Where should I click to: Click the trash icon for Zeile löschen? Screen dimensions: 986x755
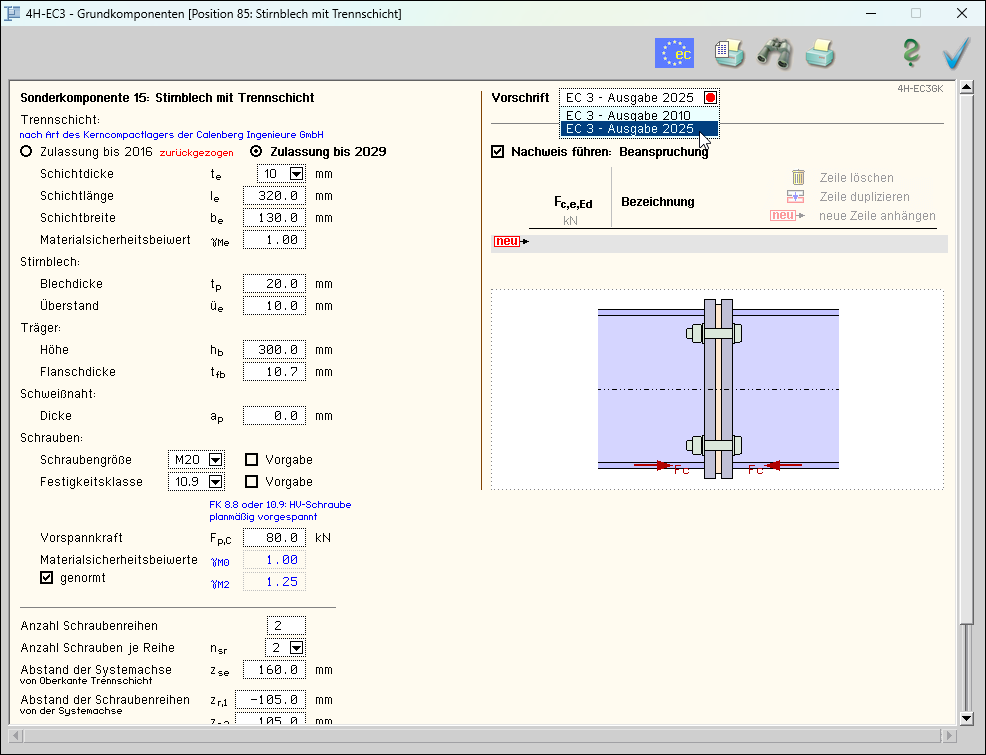[798, 178]
